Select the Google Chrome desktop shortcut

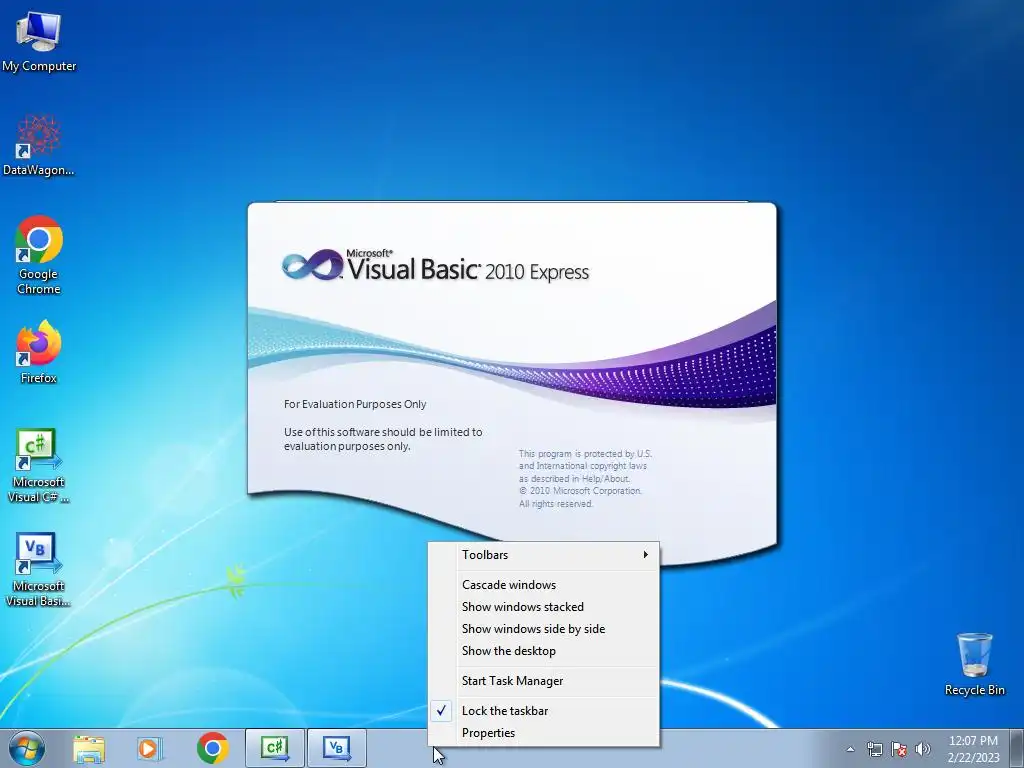tap(39, 255)
